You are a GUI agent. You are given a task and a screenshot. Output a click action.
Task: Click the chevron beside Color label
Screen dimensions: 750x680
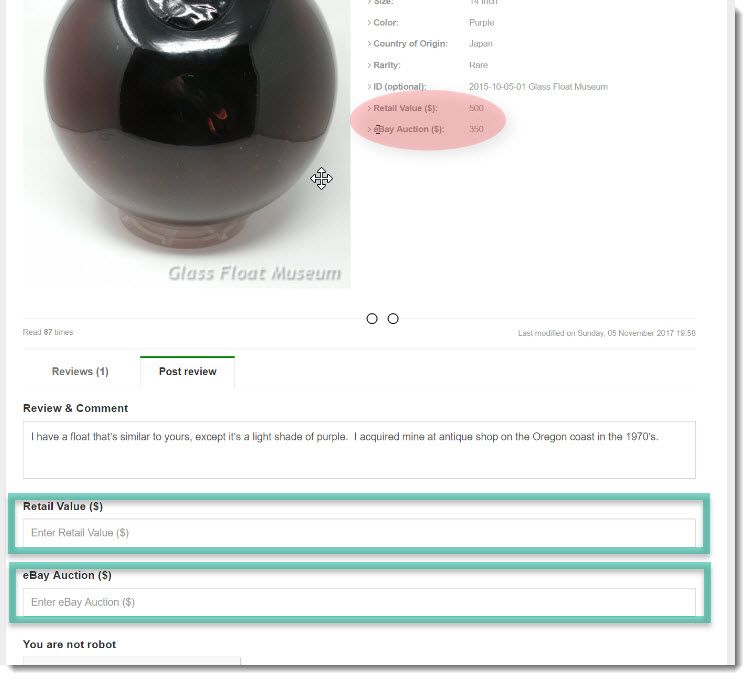pyautogui.click(x=369, y=22)
